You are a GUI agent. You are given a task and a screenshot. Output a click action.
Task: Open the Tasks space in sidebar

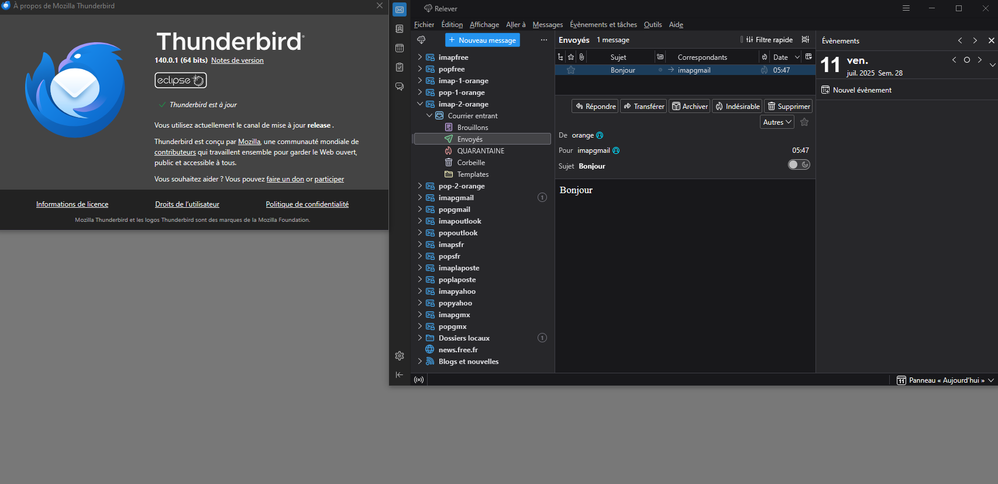pos(400,67)
